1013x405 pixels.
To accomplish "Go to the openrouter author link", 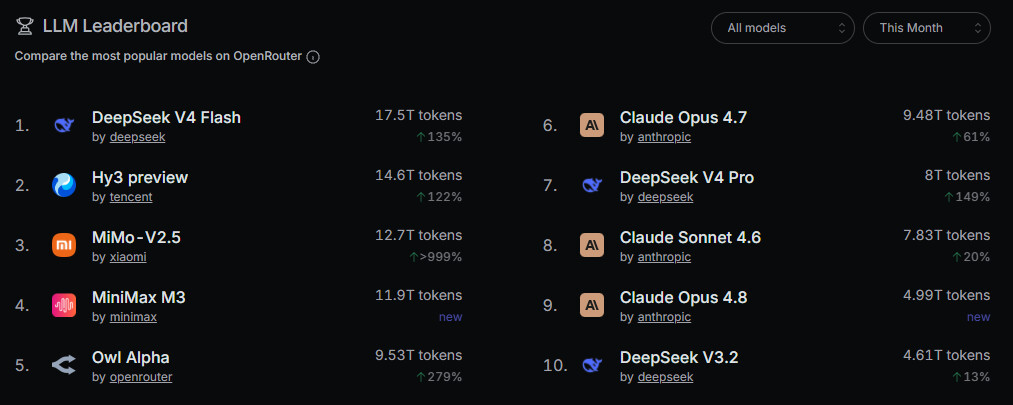I will (x=141, y=377).
